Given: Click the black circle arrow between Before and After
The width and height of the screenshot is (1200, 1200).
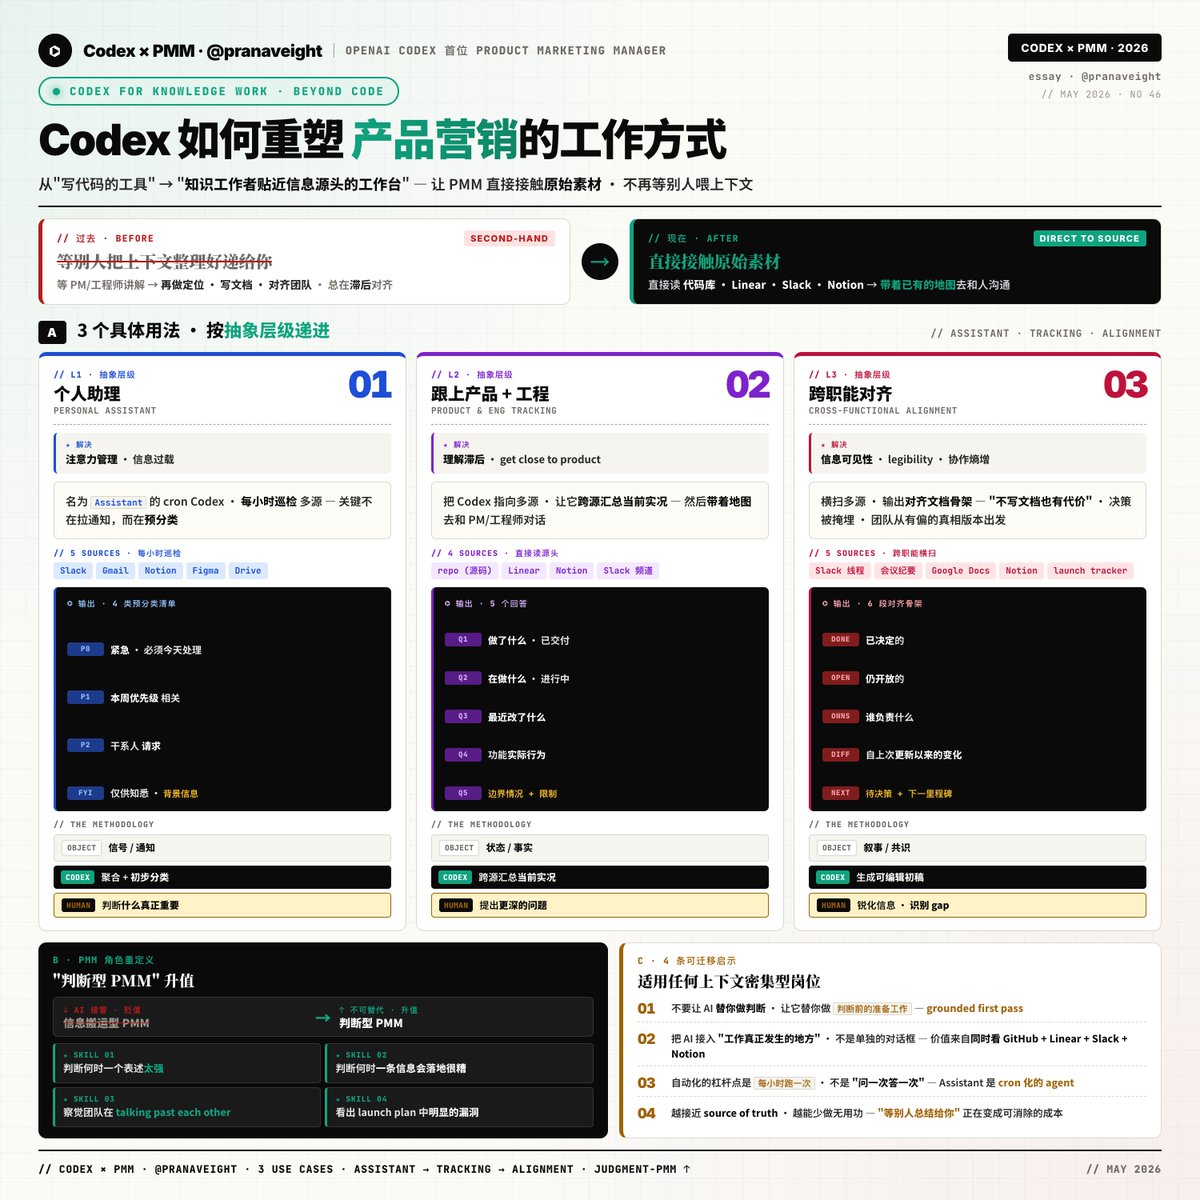Looking at the screenshot, I should pos(600,262).
